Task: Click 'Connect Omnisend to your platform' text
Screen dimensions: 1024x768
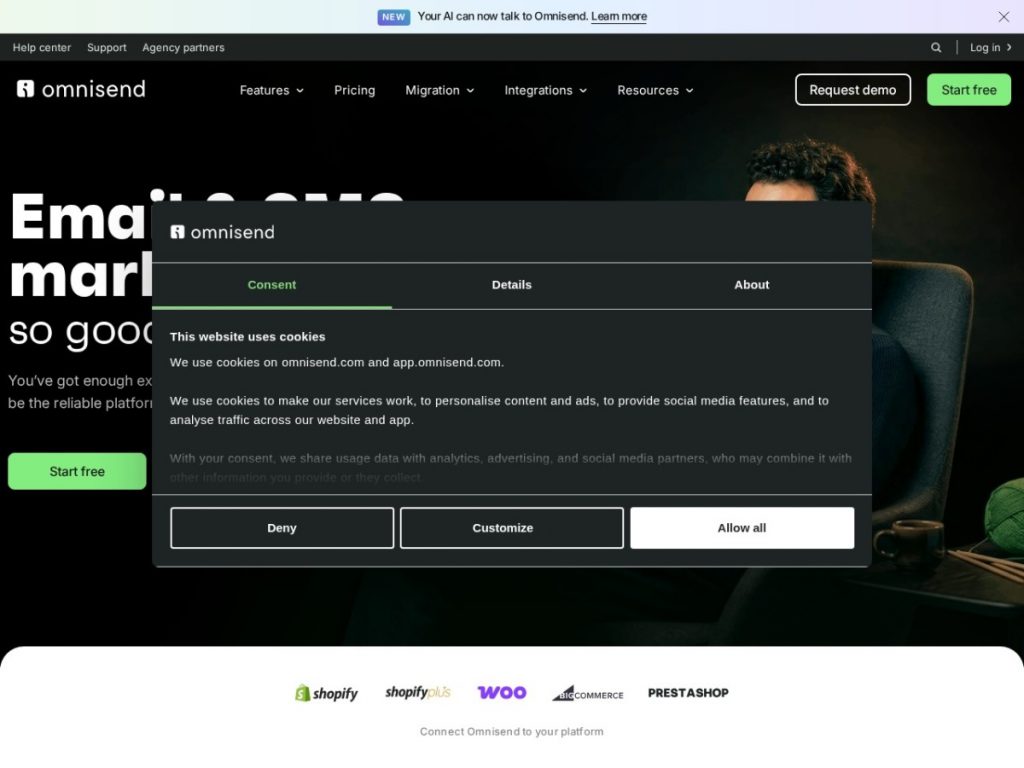Action: click(511, 731)
